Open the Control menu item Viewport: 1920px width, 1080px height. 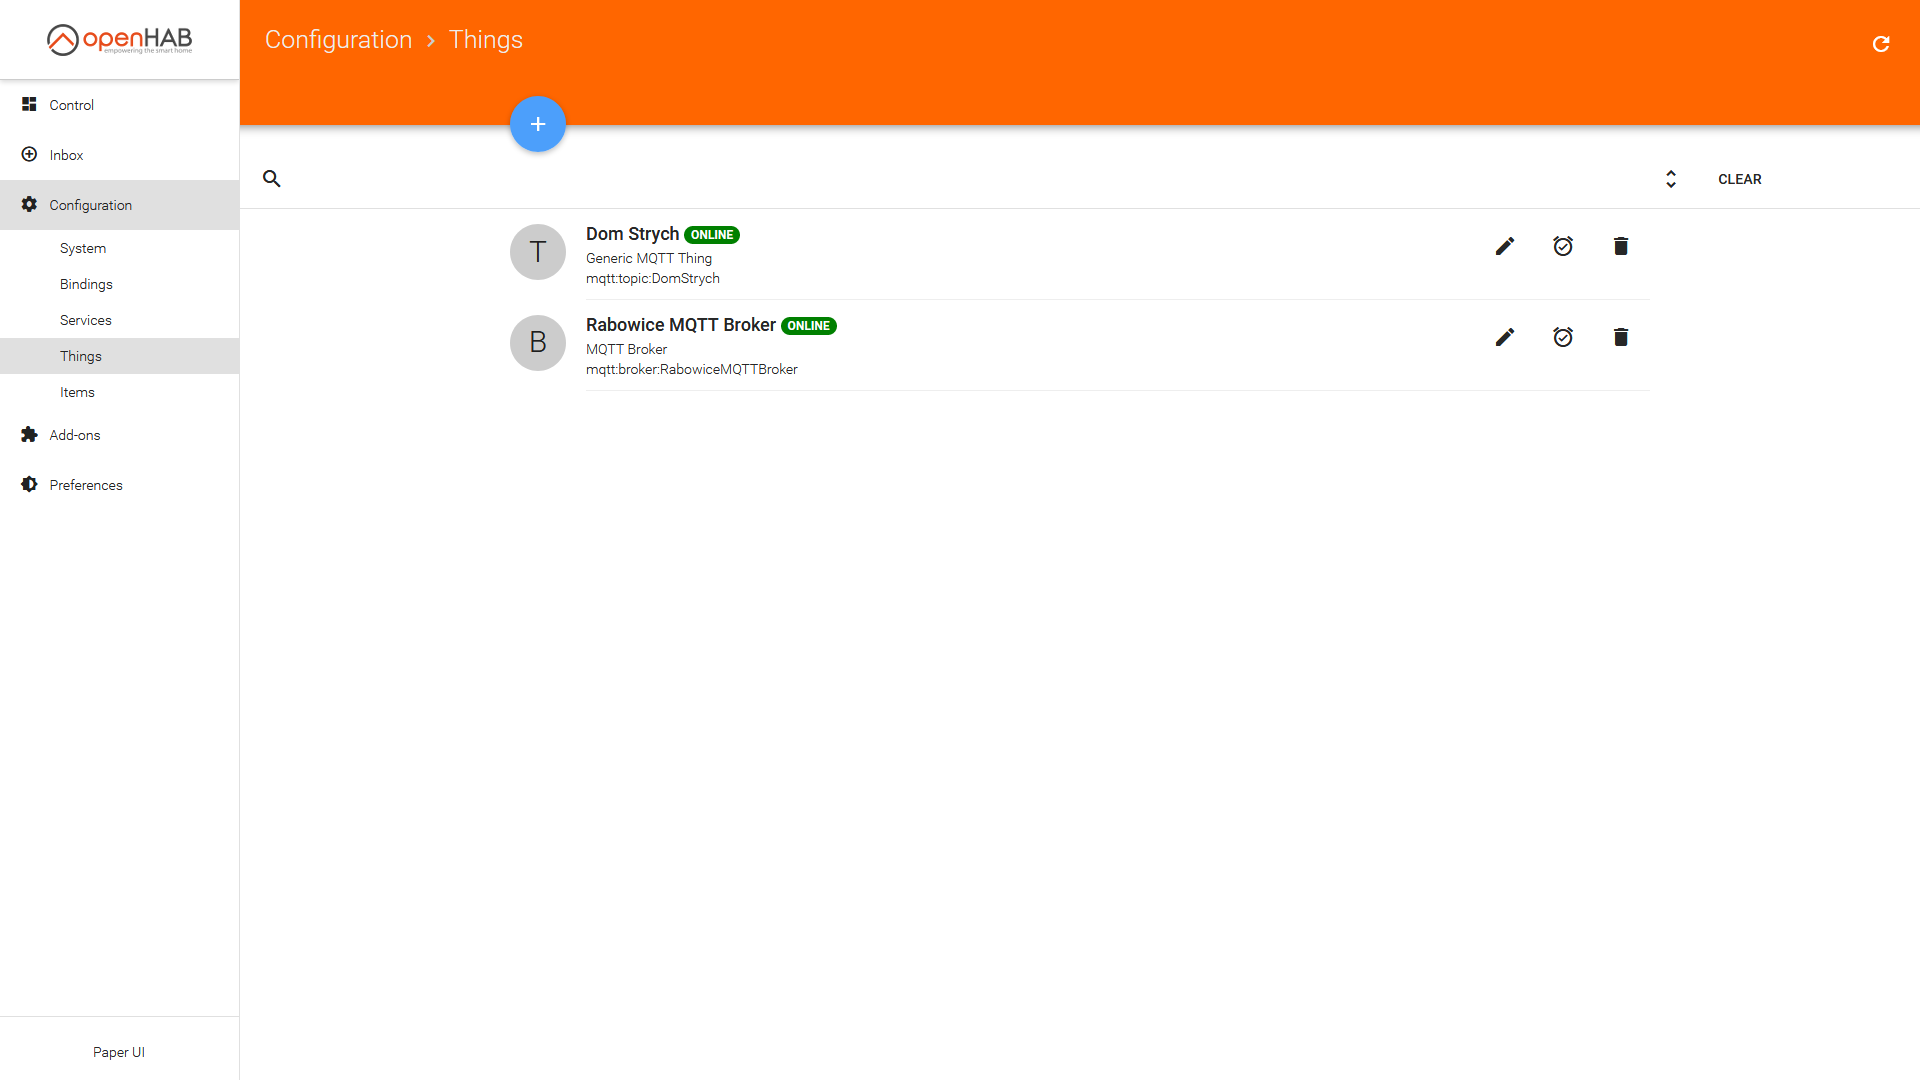coord(119,105)
